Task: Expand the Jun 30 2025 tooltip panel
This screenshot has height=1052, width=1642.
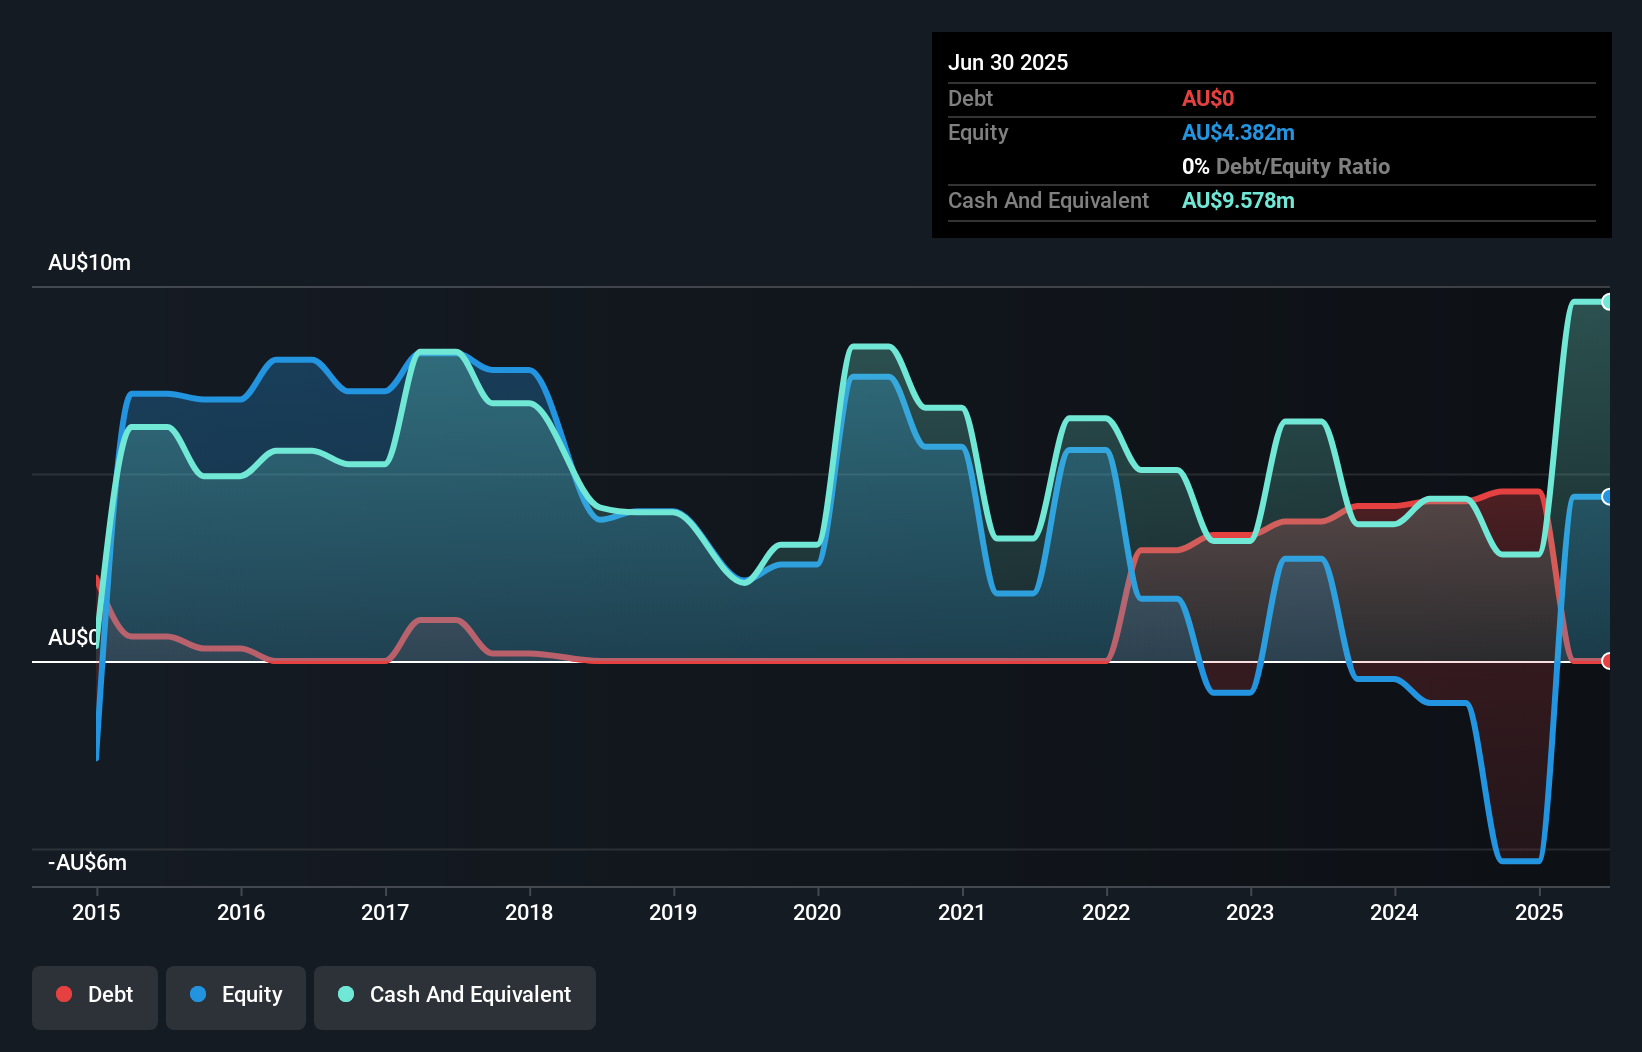Action: [1008, 62]
